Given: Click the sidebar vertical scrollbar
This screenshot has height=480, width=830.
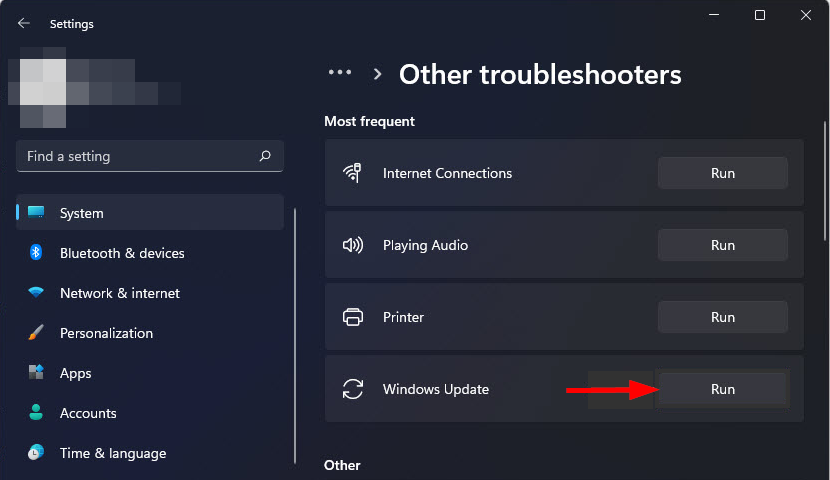Looking at the screenshot, I should coord(295,330).
